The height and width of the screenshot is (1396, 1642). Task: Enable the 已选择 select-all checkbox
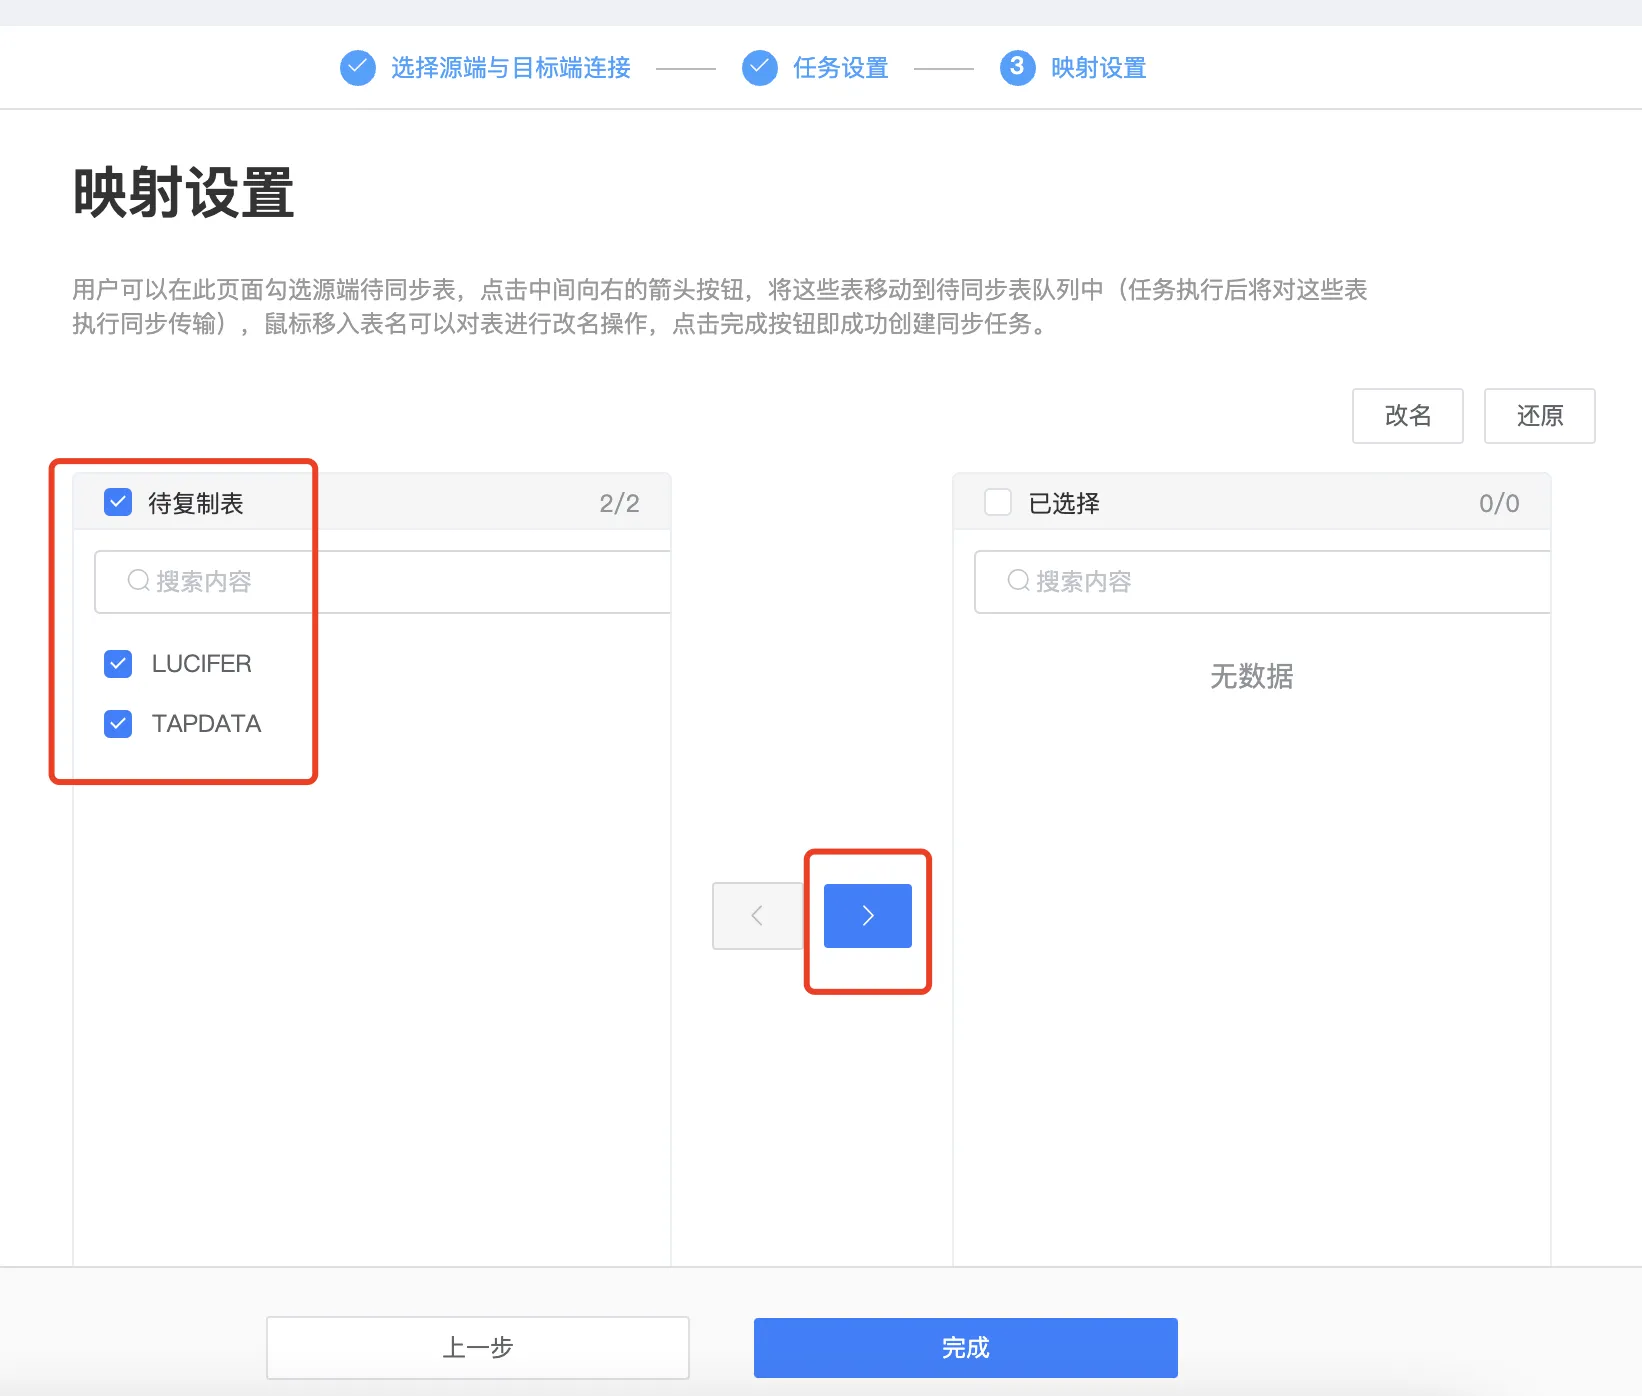(997, 502)
